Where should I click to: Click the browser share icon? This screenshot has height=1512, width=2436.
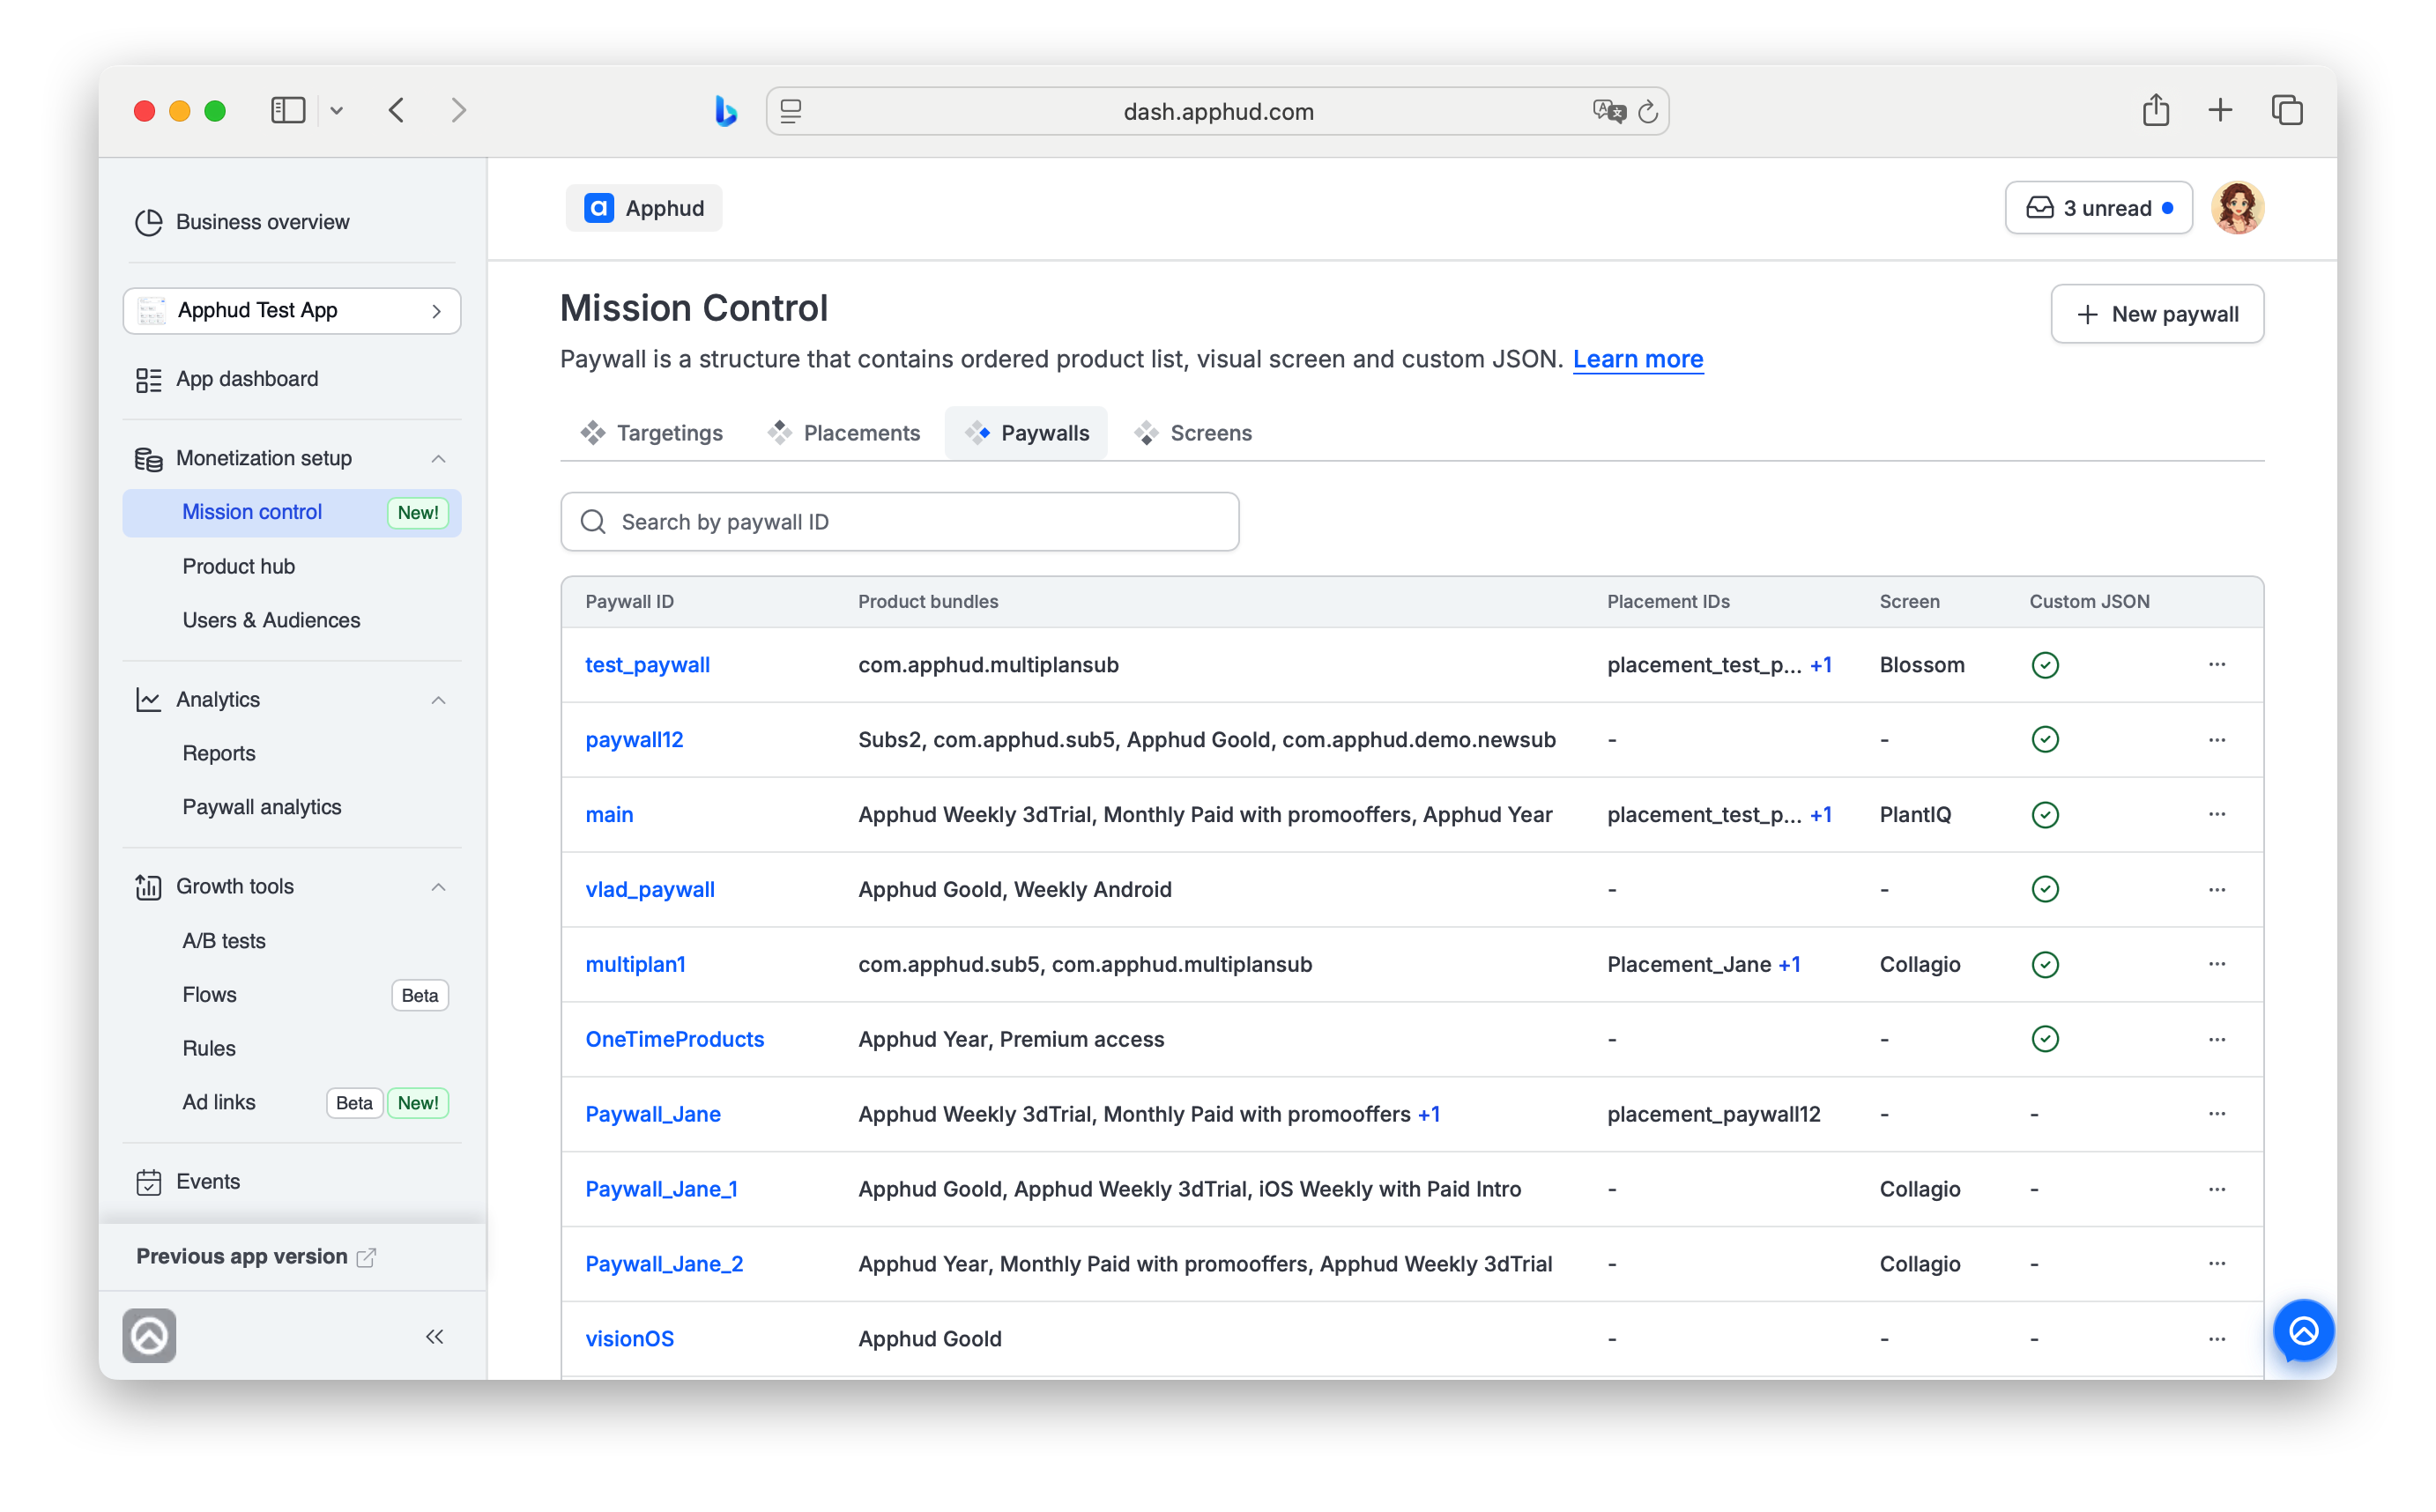point(2155,110)
